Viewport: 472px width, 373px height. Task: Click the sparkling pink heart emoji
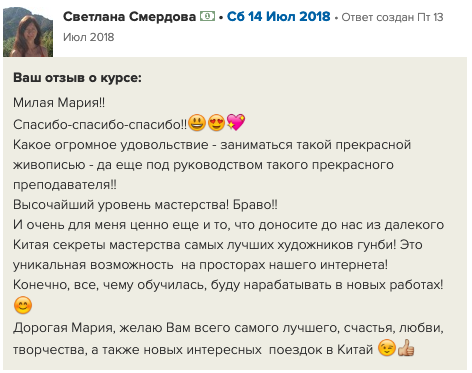236,122
